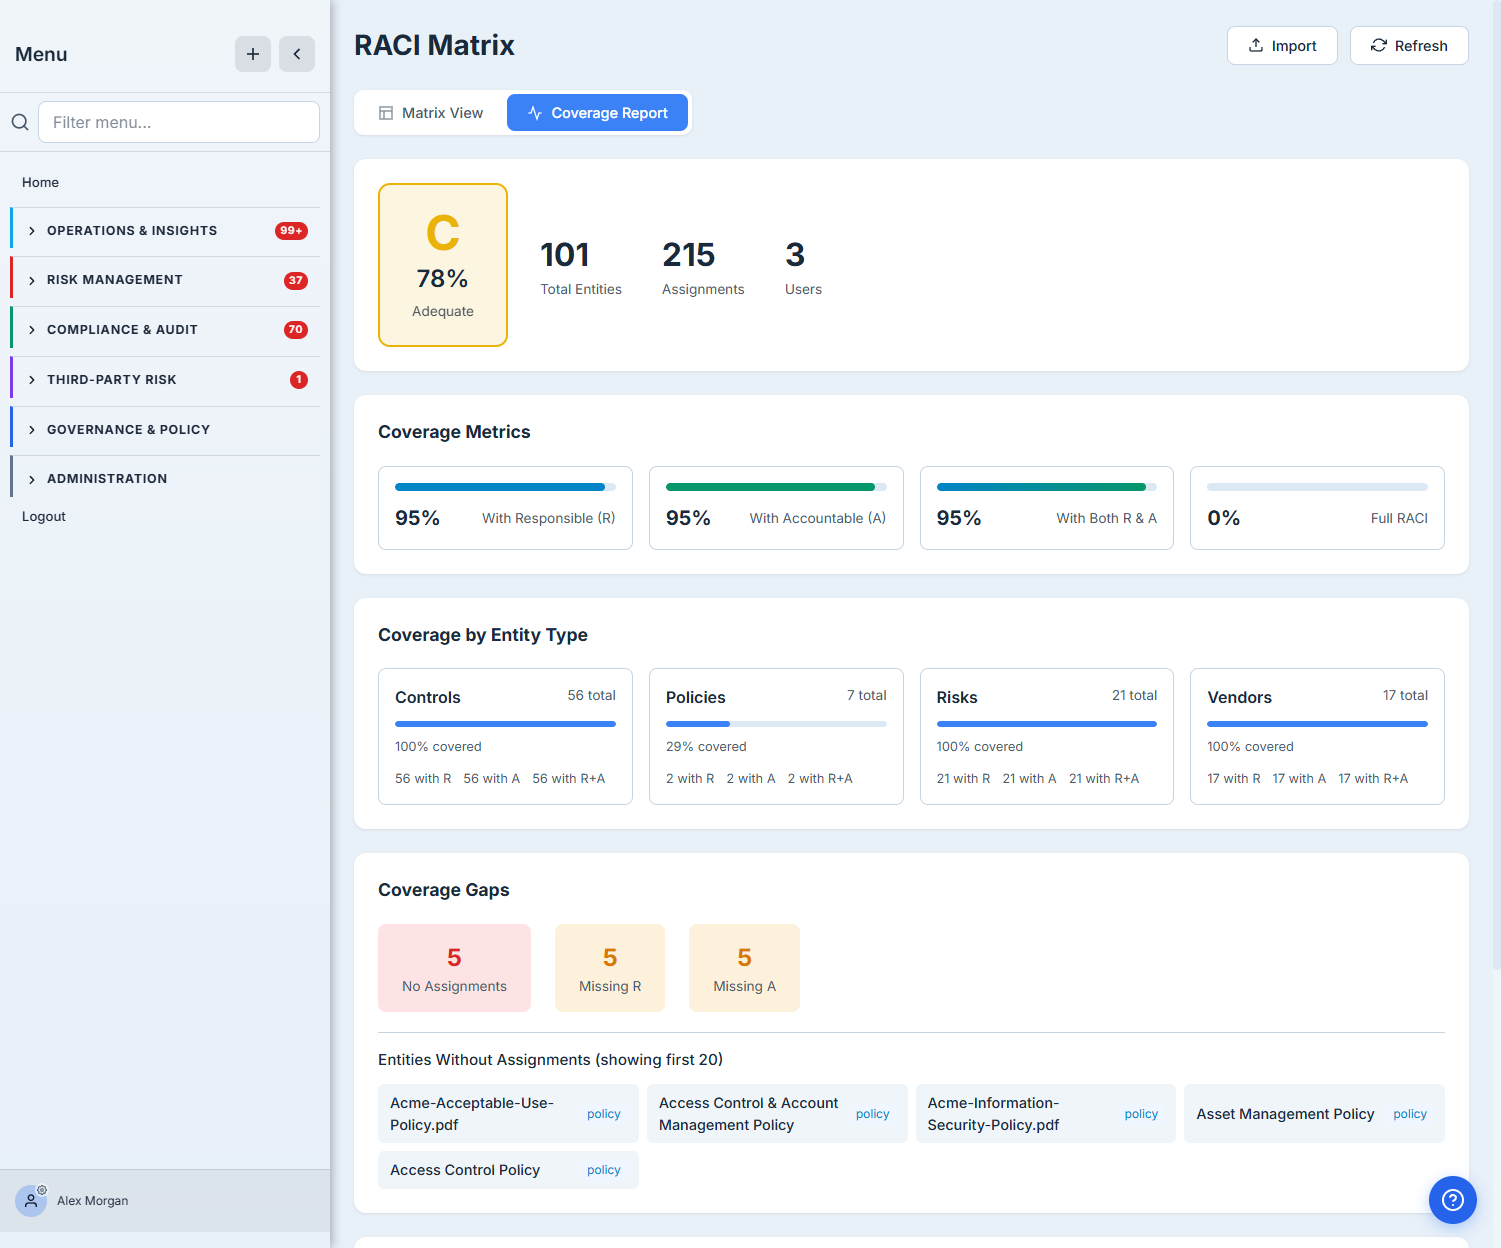Open Access Control & Account Management Policy
The width and height of the screenshot is (1501, 1248).
777,1114
